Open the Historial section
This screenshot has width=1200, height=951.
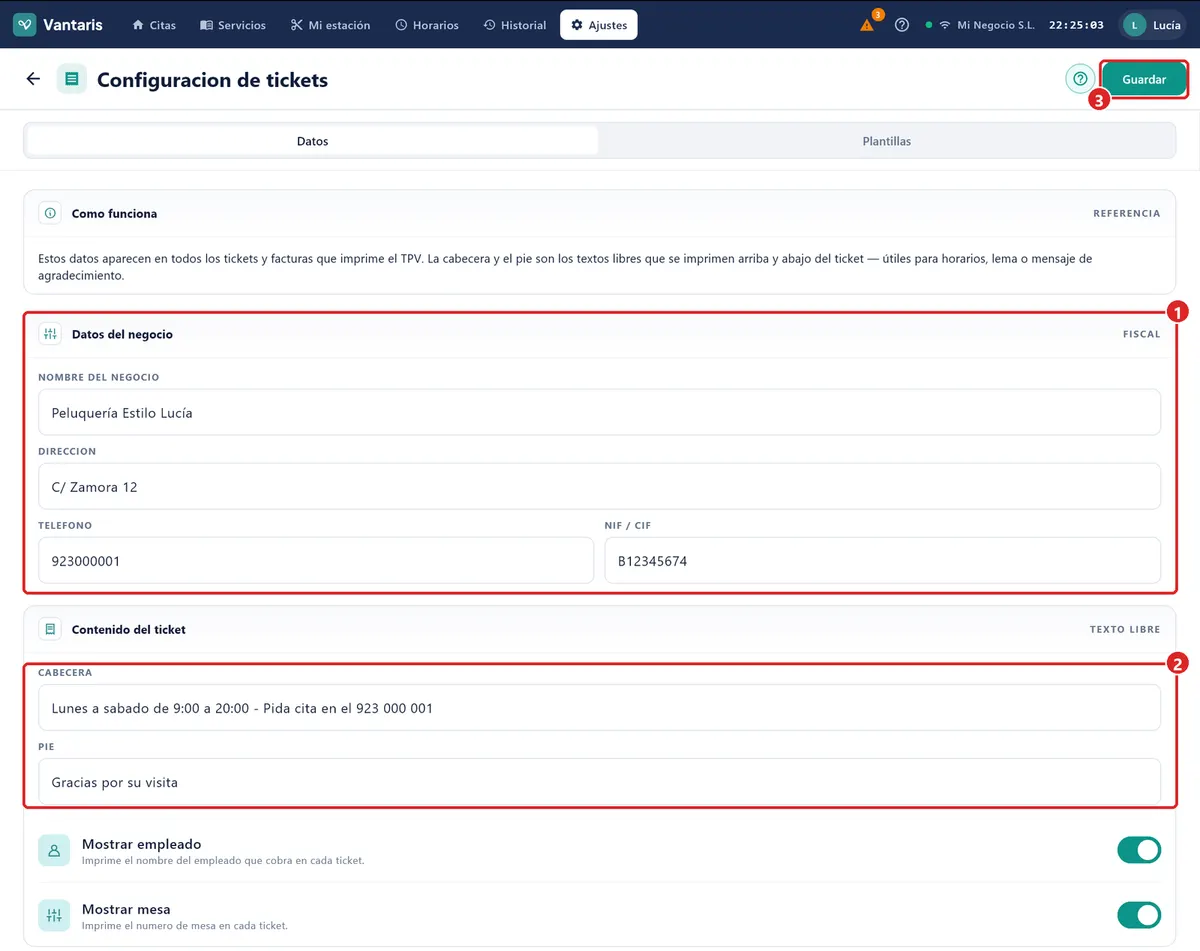[x=515, y=25]
